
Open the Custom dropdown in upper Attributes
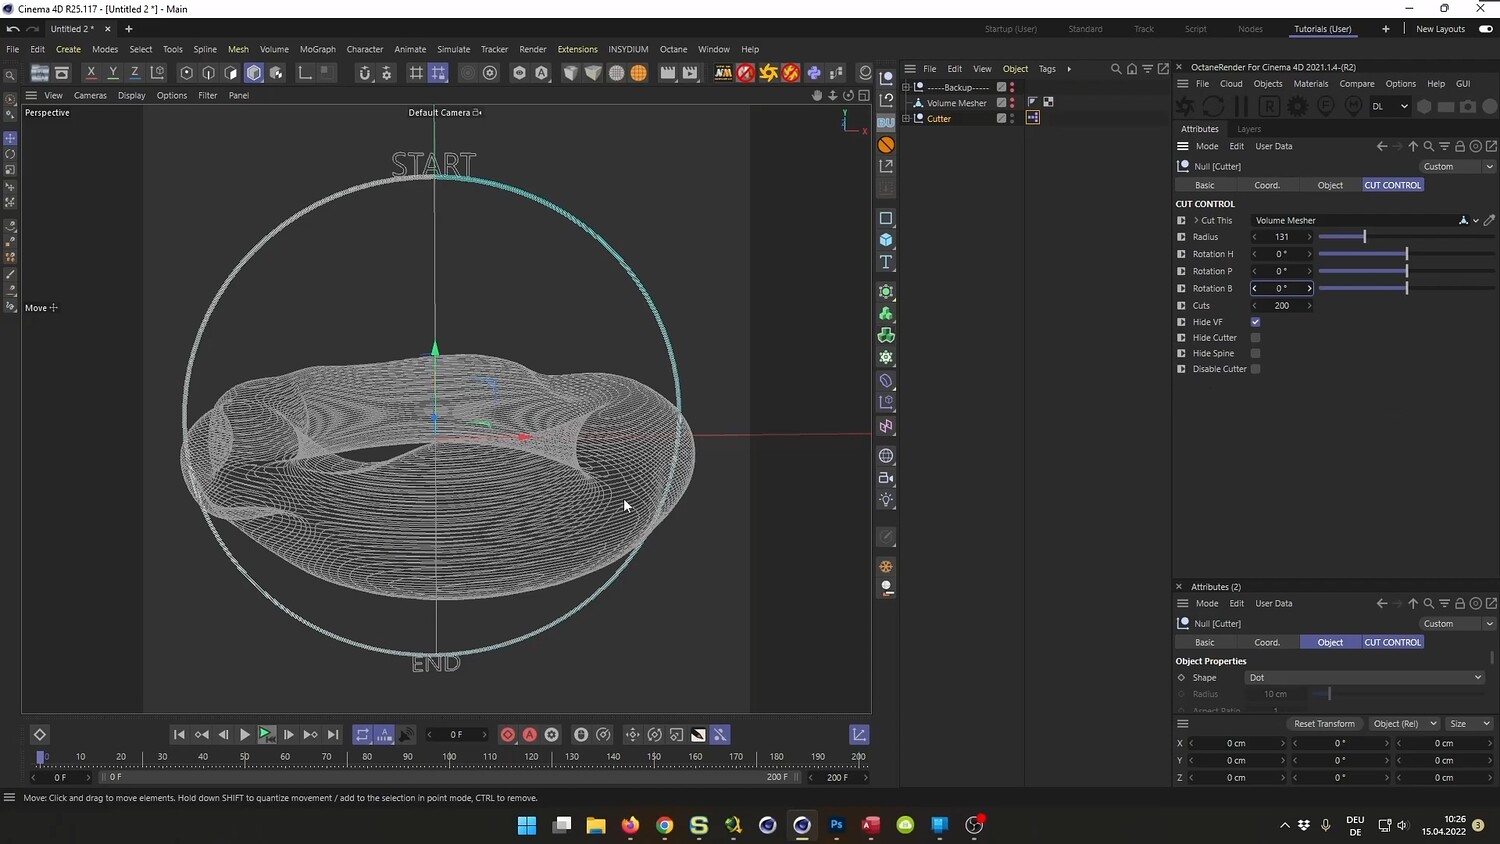[1457, 166]
